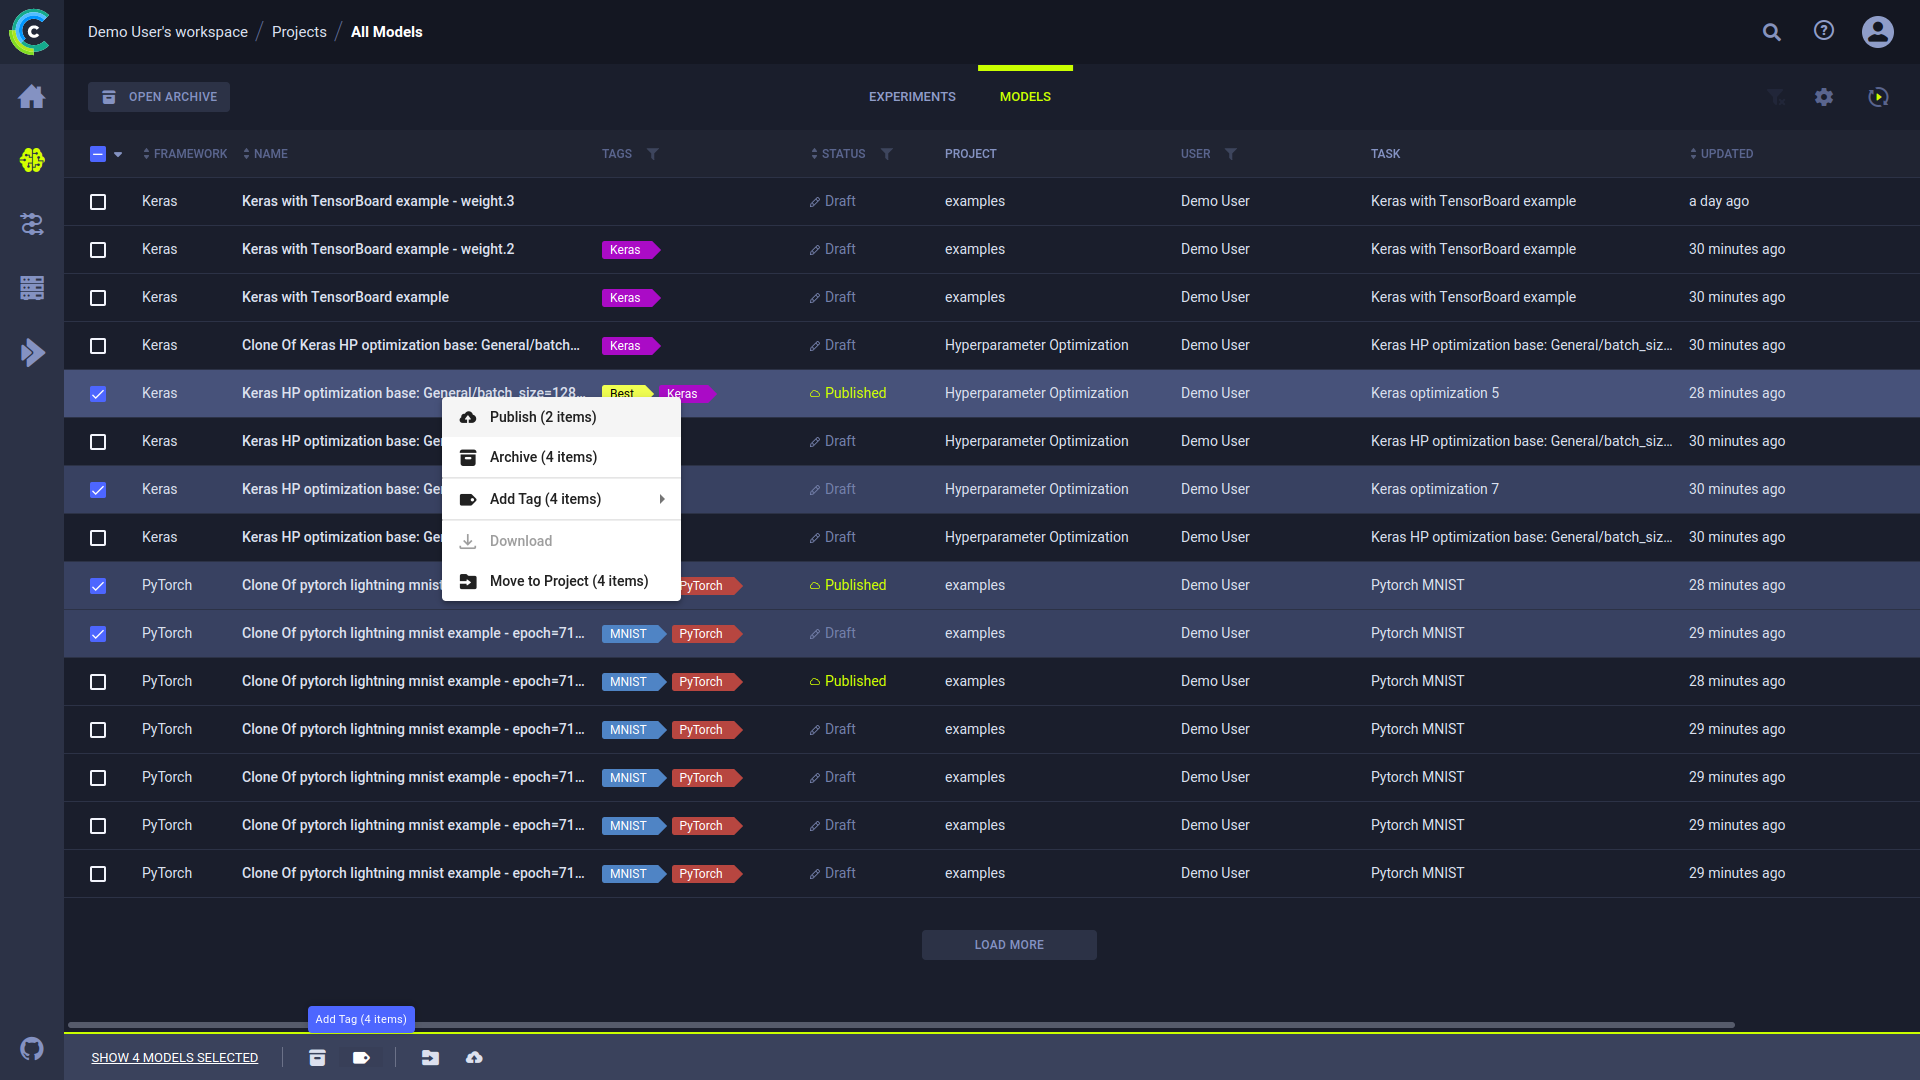This screenshot has height=1080, width=1920.
Task: Check Clone Of Keras HP optimization row checkbox
Action: pyautogui.click(x=98, y=346)
